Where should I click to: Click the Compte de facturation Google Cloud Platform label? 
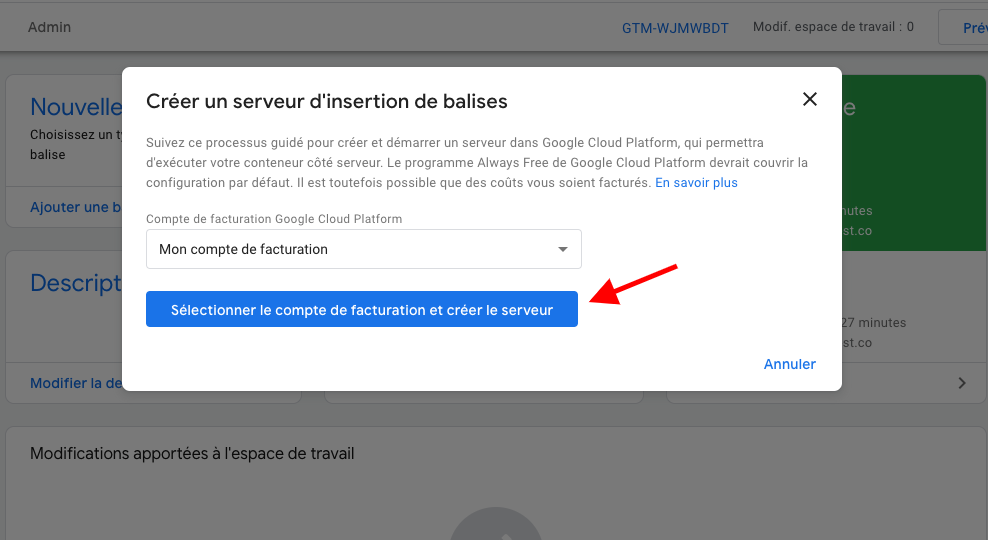coord(274,219)
